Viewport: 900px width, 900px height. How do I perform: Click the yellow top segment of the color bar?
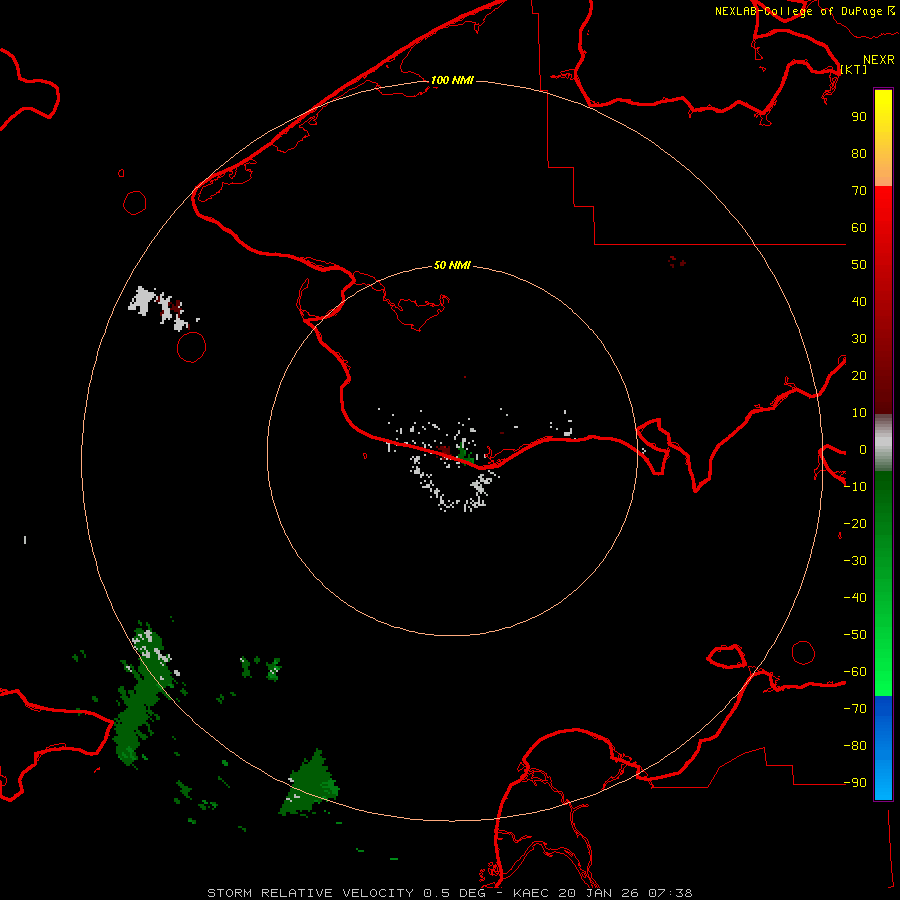pyautogui.click(x=883, y=138)
